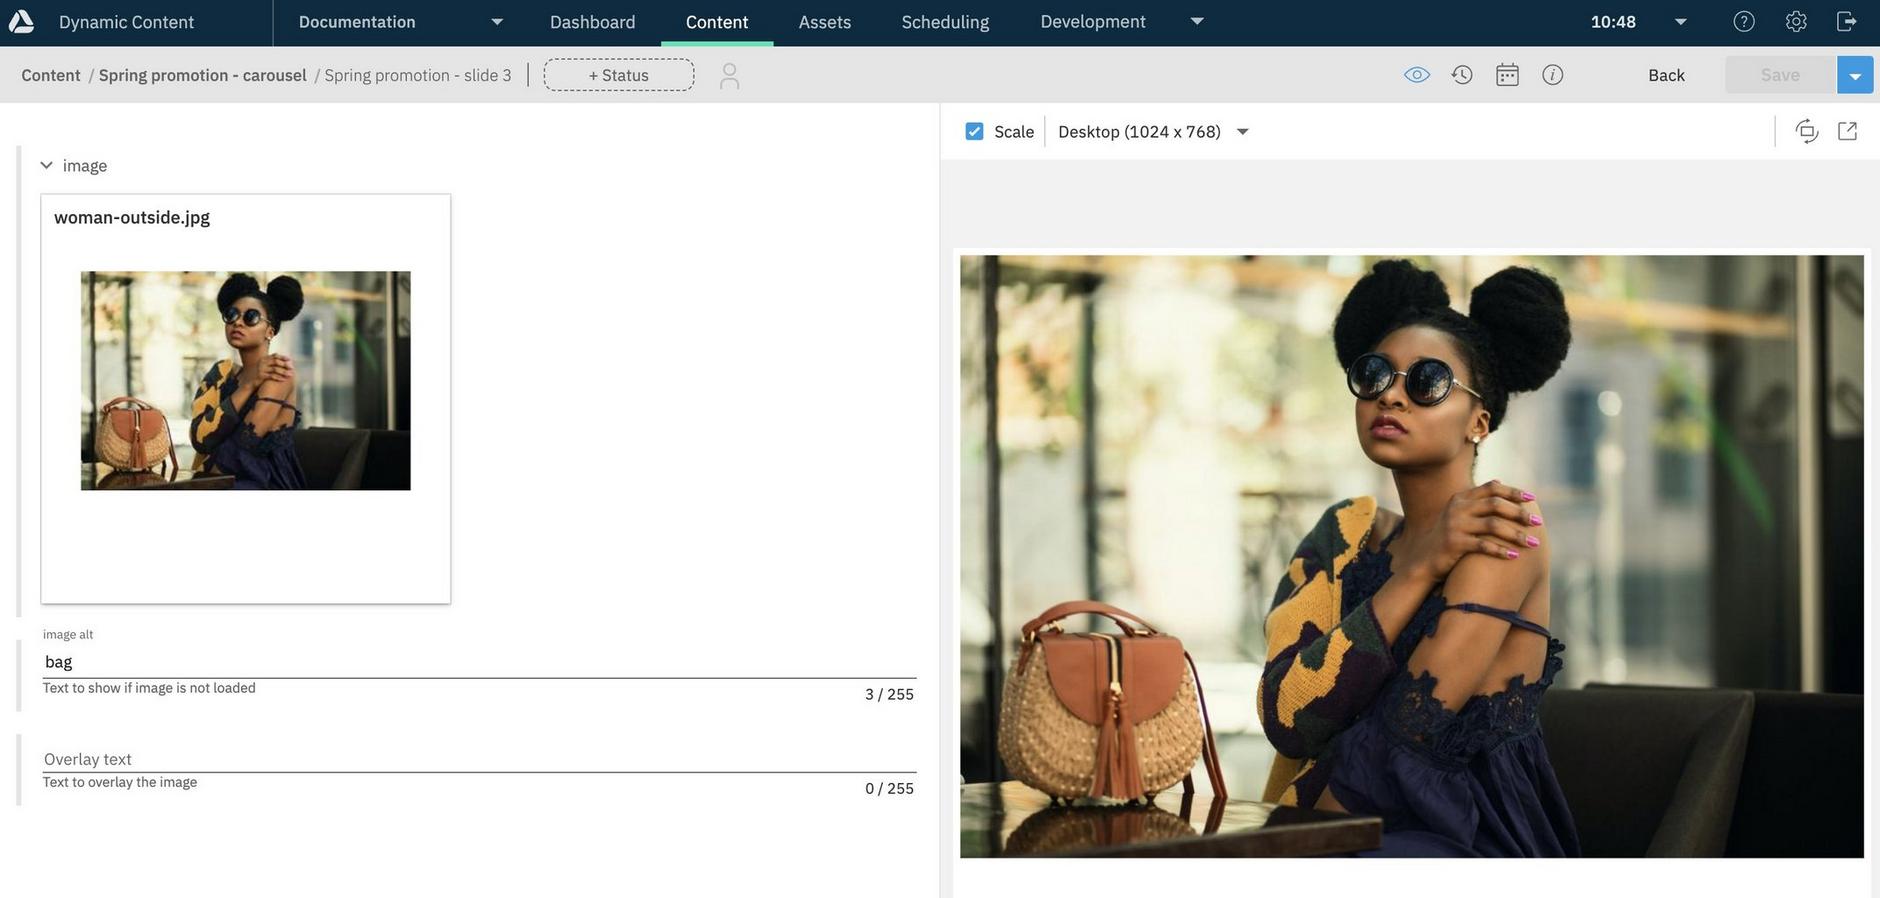Click the Amplience logo icon

[x=21, y=21]
